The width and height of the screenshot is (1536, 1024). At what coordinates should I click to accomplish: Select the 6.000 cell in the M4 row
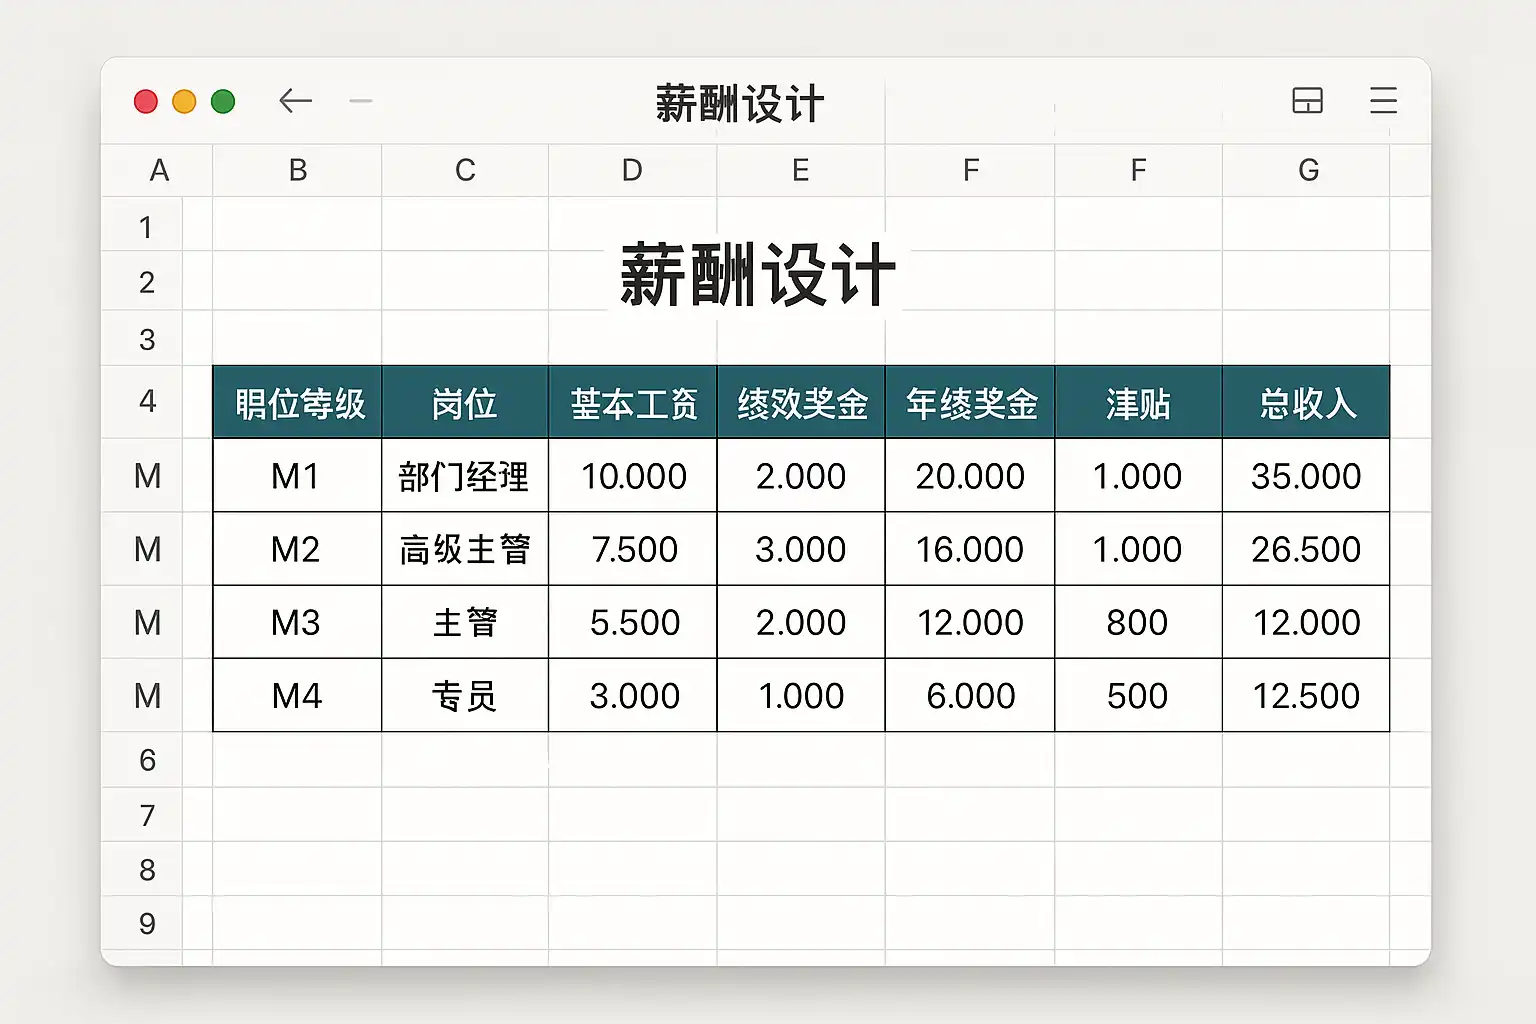click(x=970, y=695)
